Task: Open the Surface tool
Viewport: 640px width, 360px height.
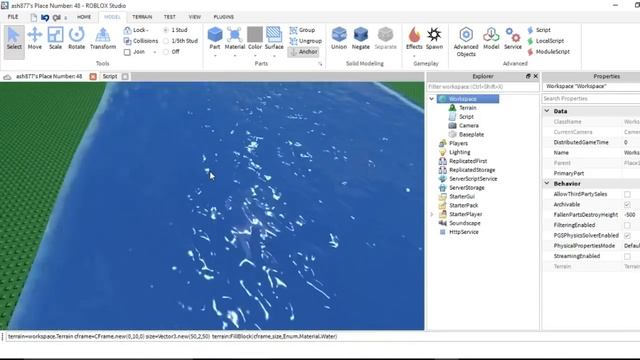Action: click(x=274, y=39)
